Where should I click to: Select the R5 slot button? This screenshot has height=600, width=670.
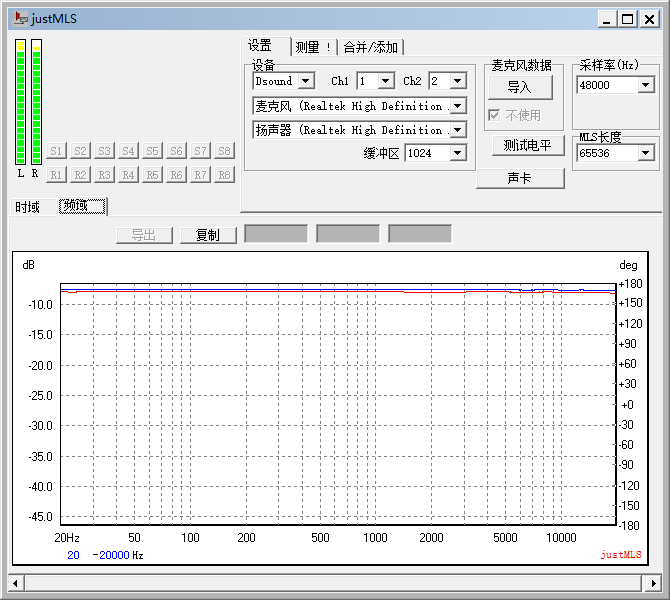click(x=152, y=175)
